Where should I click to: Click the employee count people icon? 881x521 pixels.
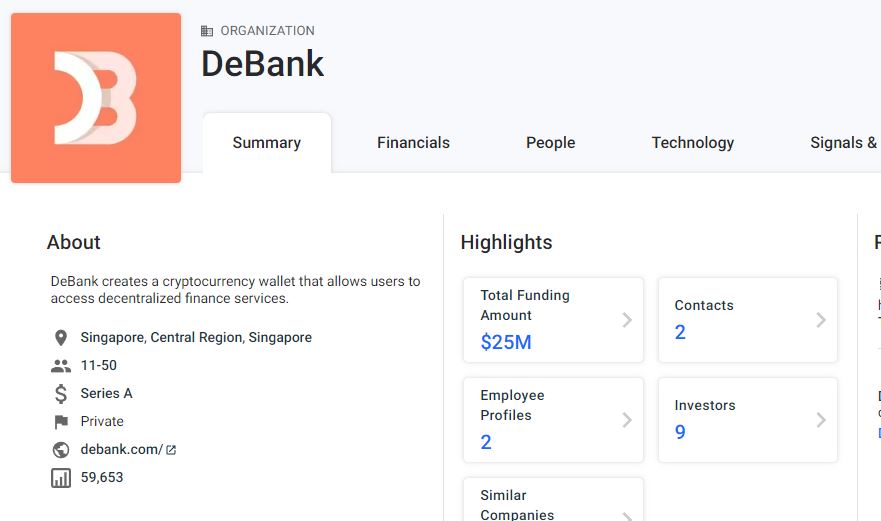pos(61,366)
